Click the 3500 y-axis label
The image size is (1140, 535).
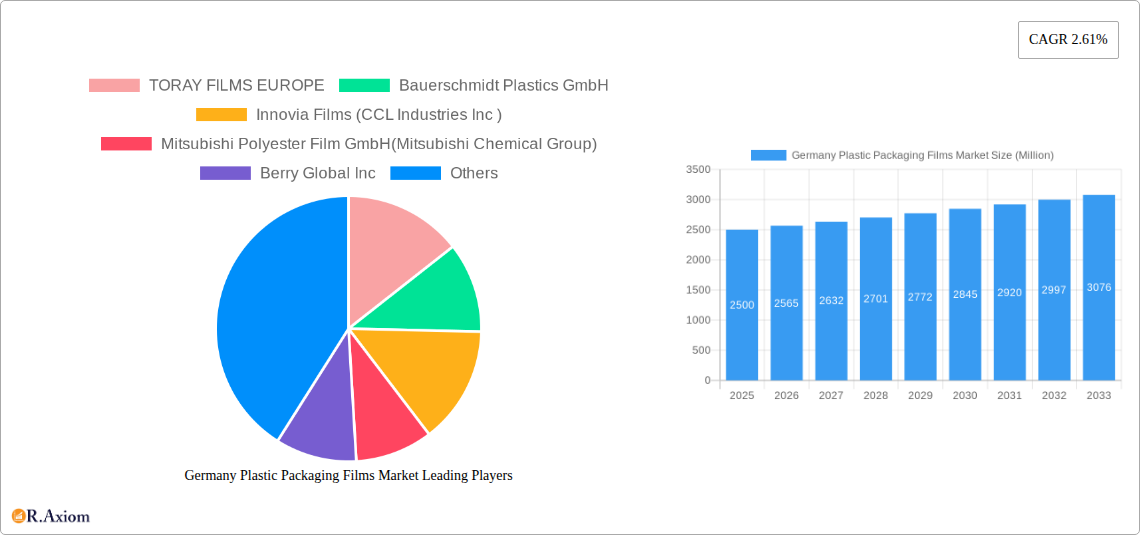698,169
